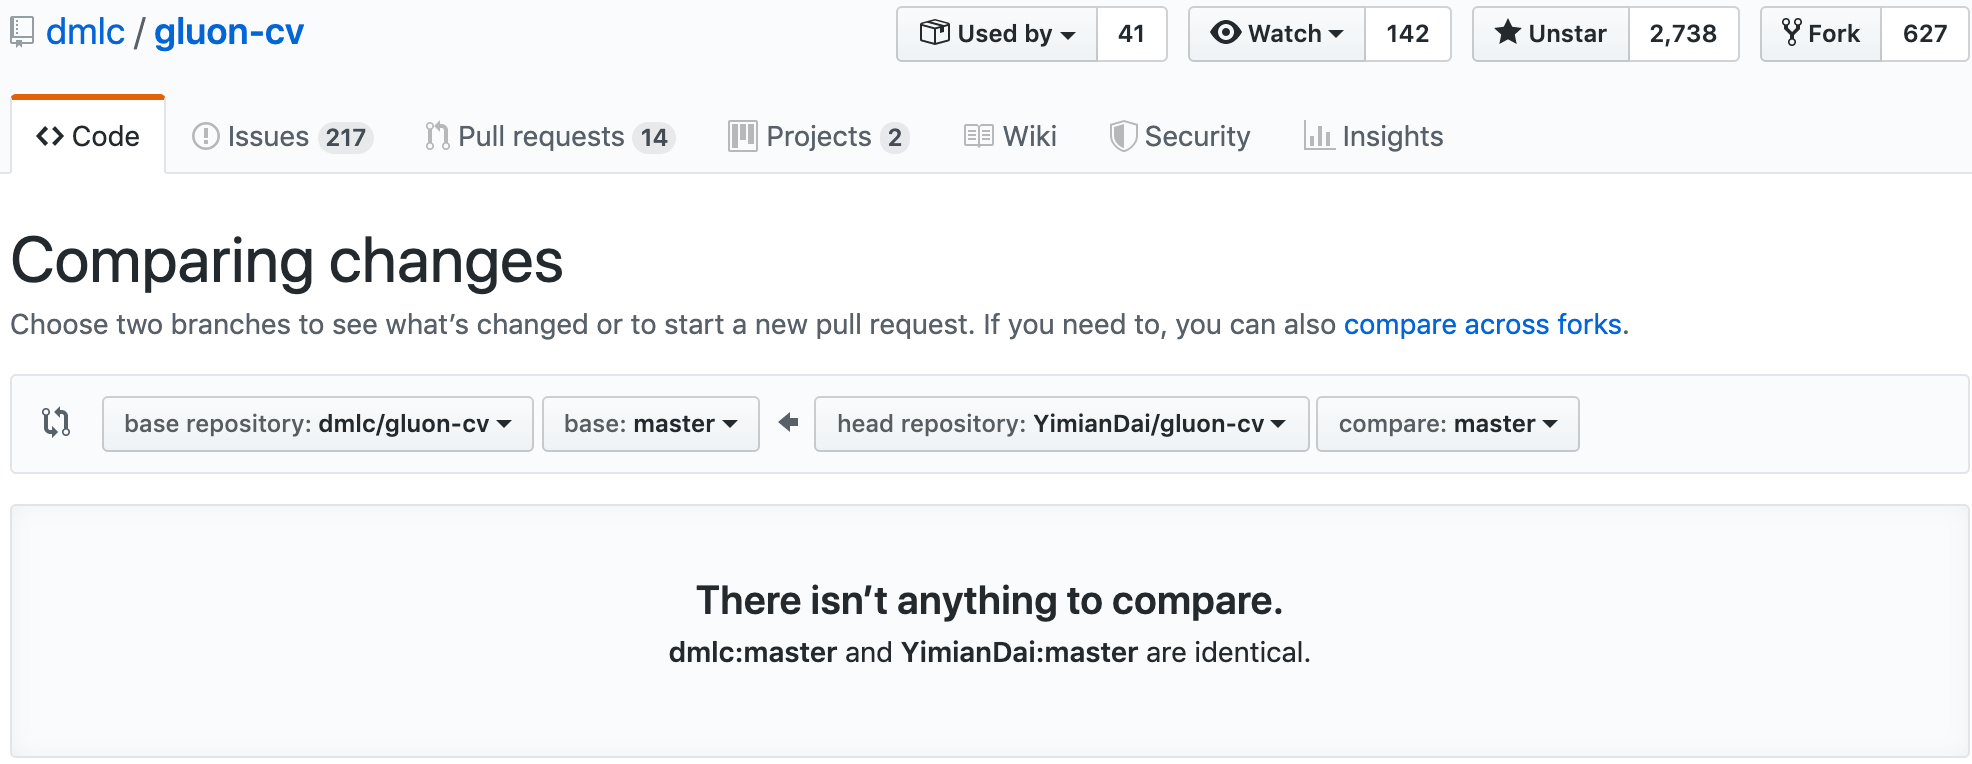This screenshot has width=1972, height=764.
Task: Go to the Projects tab
Action: 819,136
